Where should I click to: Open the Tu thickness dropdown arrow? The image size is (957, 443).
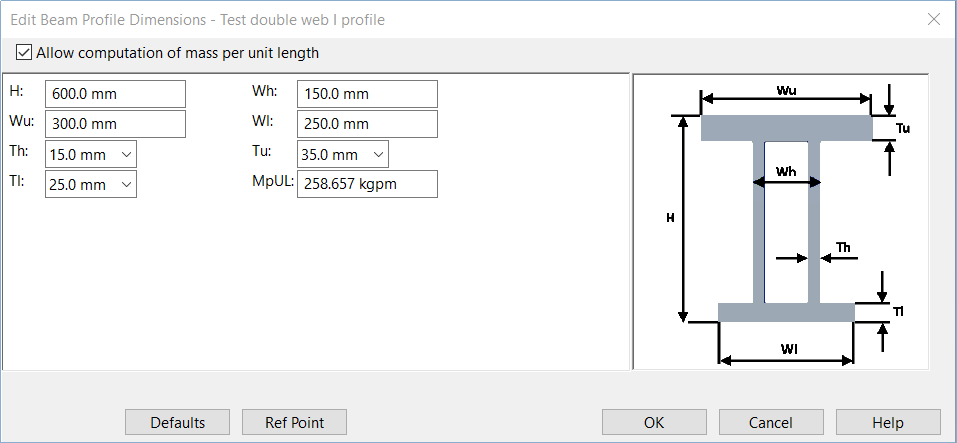tap(378, 154)
